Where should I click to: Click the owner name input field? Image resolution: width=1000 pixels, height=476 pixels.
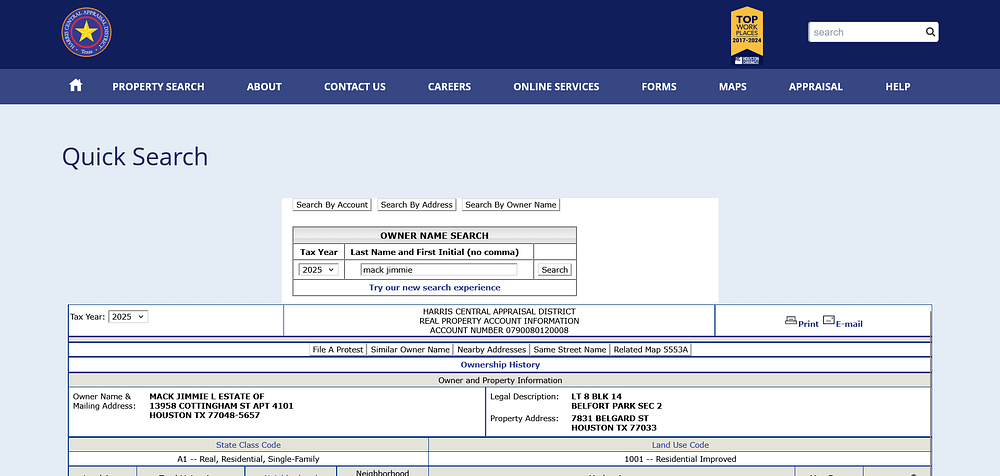click(439, 270)
